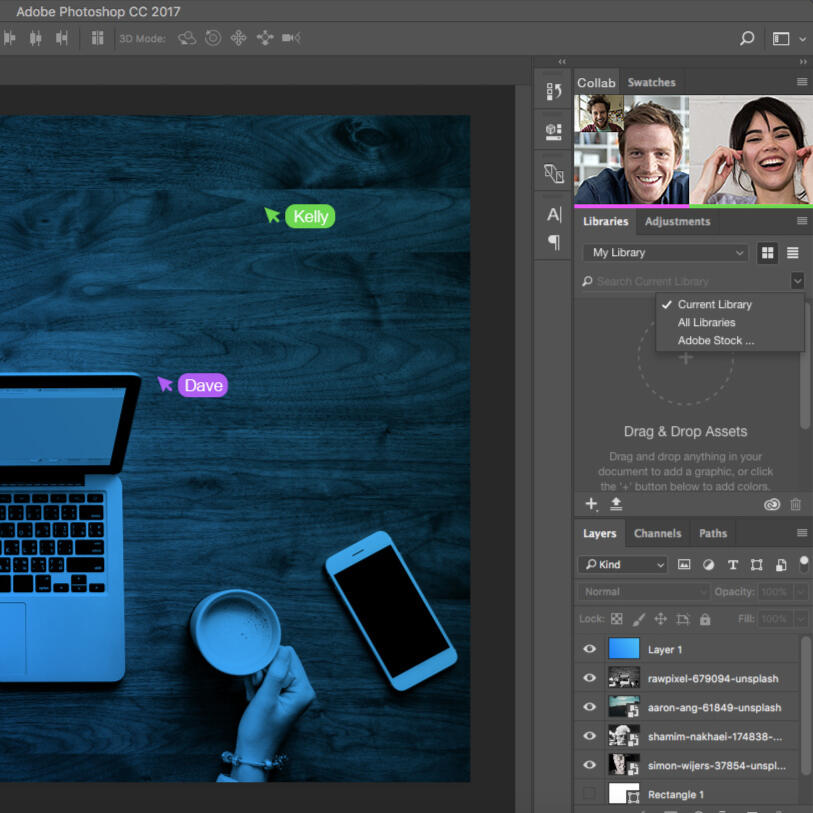Image resolution: width=813 pixels, height=813 pixels.
Task: Open the My Library dropdown
Action: click(x=666, y=253)
